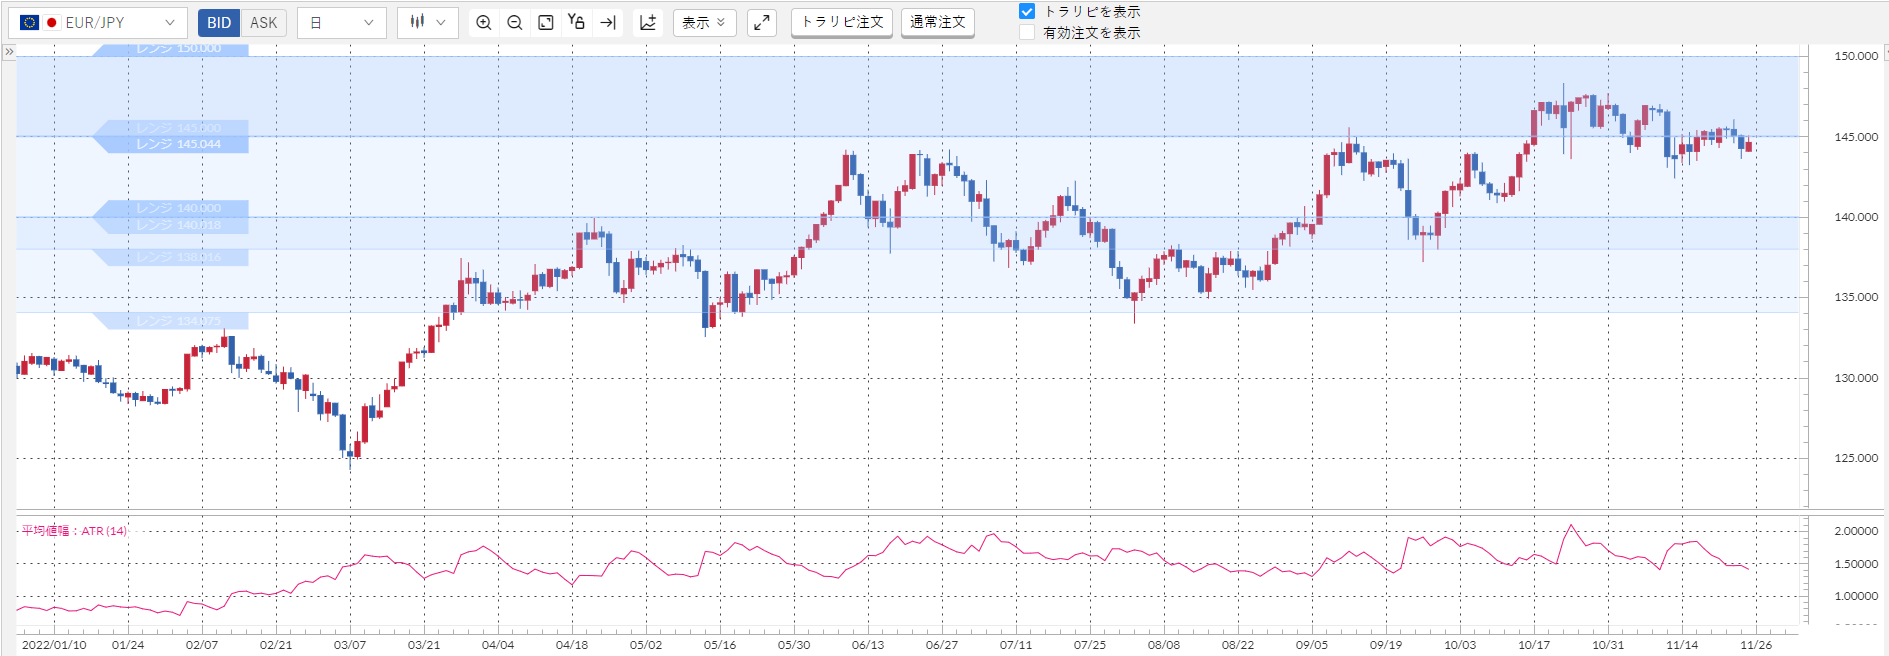Image resolution: width=1889 pixels, height=656 pixels.
Task: Click the 通常注文 button
Action: [938, 22]
